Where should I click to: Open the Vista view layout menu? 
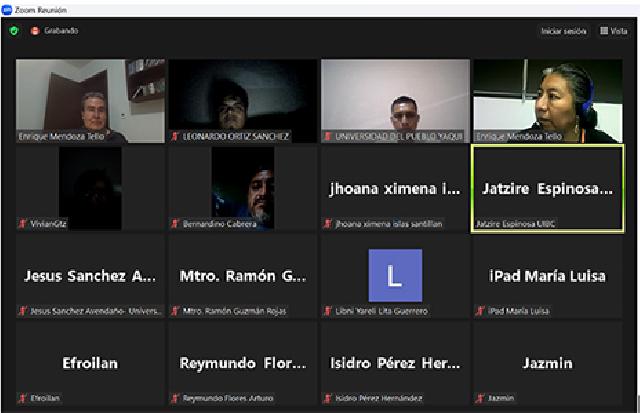(x=612, y=31)
